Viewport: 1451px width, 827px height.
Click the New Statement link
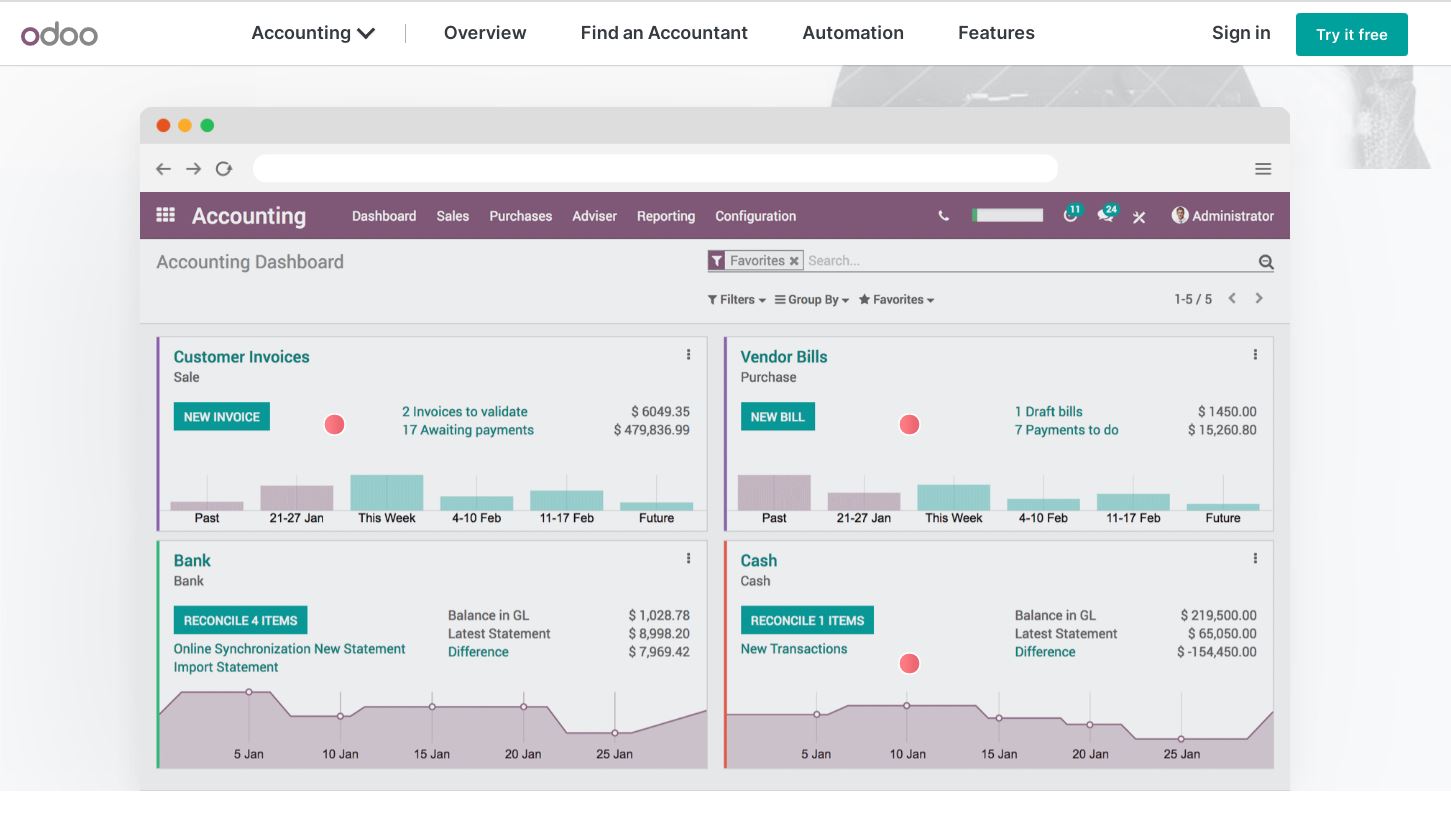360,649
